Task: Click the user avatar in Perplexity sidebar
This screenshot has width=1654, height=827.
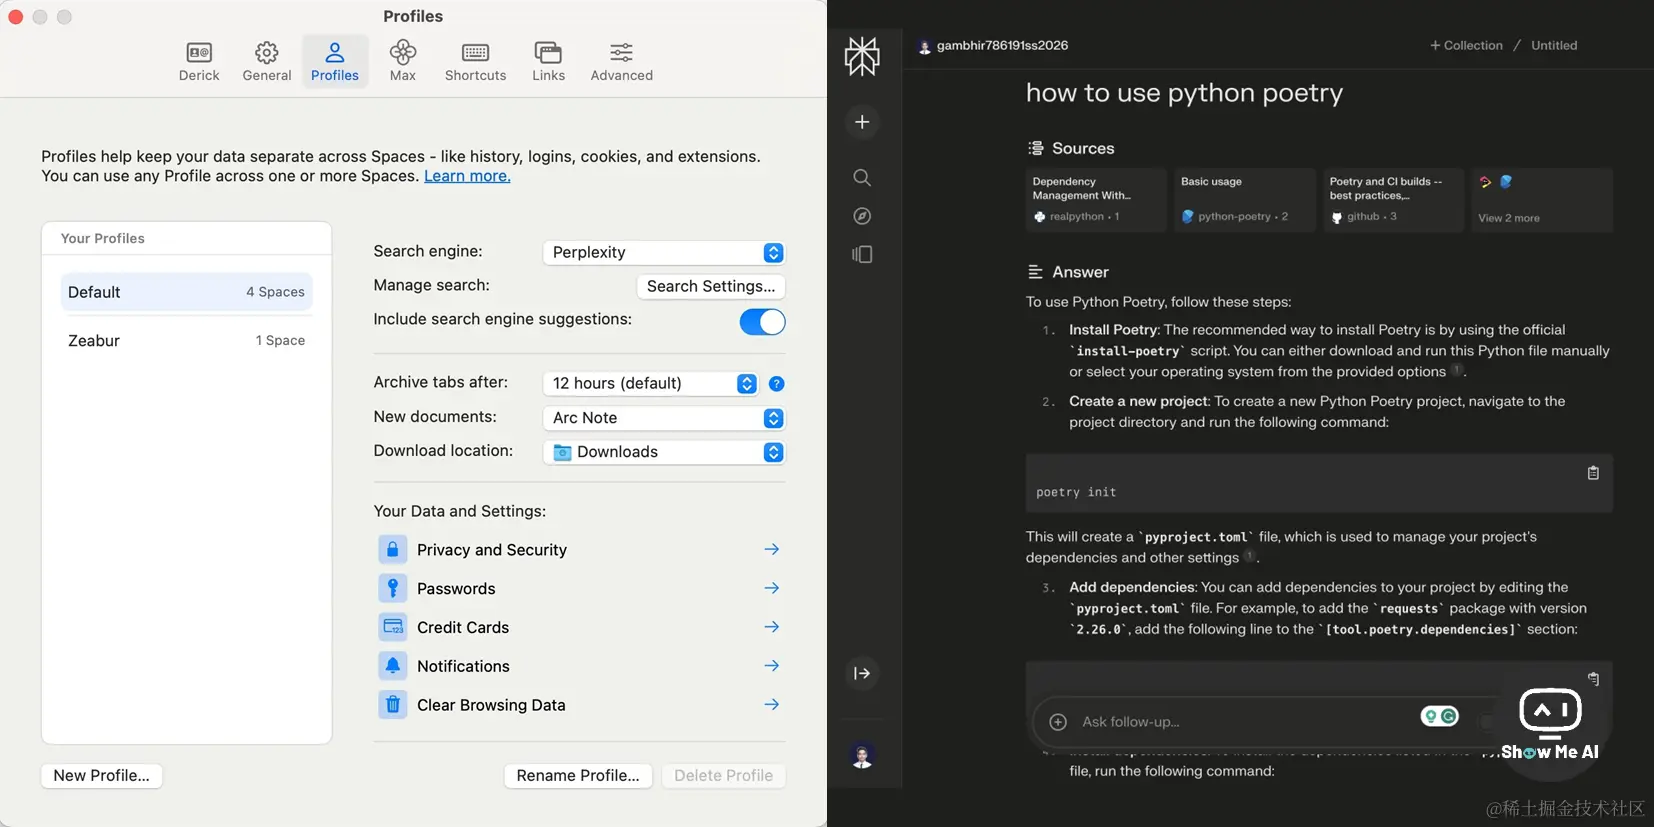Action: pos(863,756)
